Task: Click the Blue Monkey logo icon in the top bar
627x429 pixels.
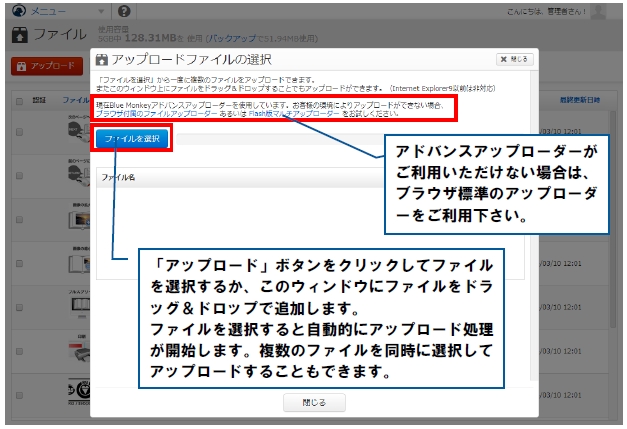Action: (19, 11)
